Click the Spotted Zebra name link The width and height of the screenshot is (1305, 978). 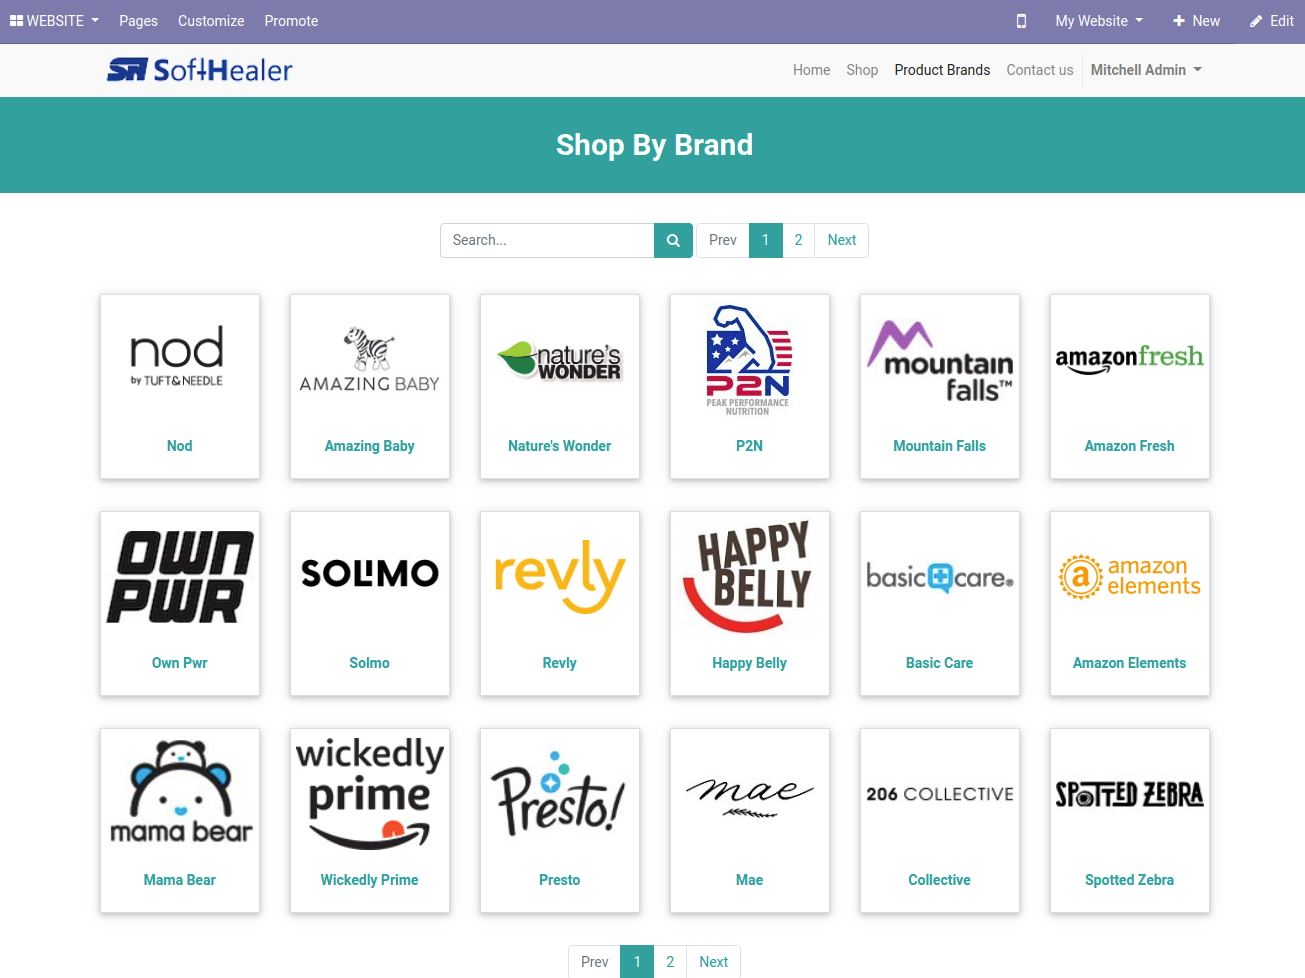point(1130,880)
